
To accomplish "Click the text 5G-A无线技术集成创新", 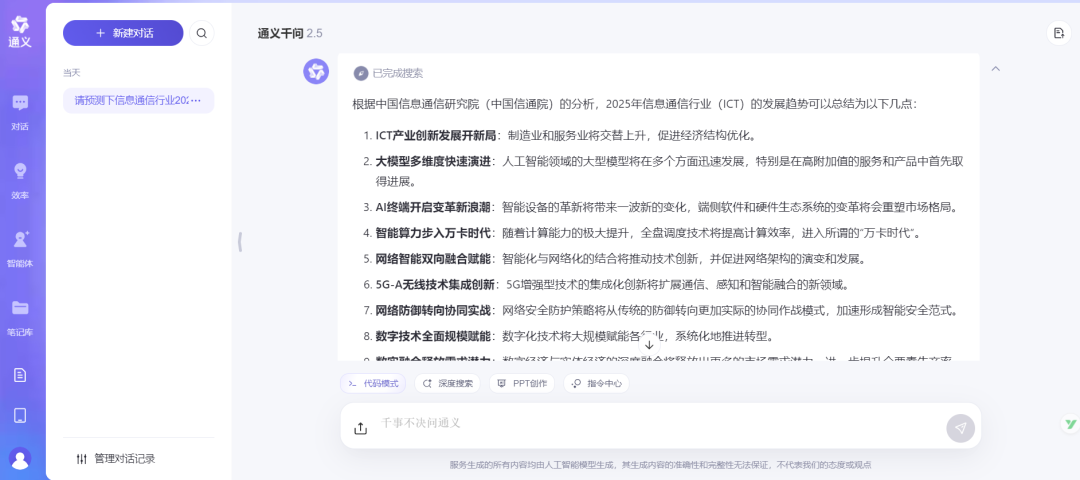I will click(435, 284).
